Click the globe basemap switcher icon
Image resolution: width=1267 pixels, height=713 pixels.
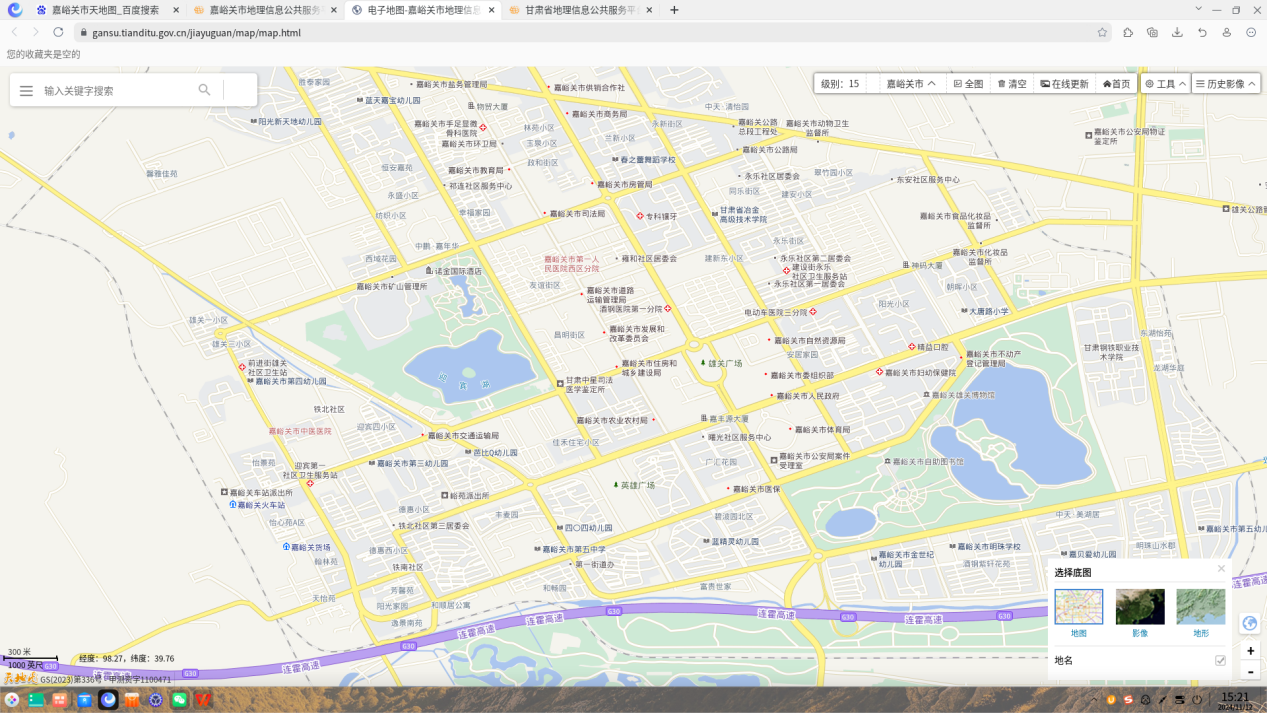point(1249,623)
